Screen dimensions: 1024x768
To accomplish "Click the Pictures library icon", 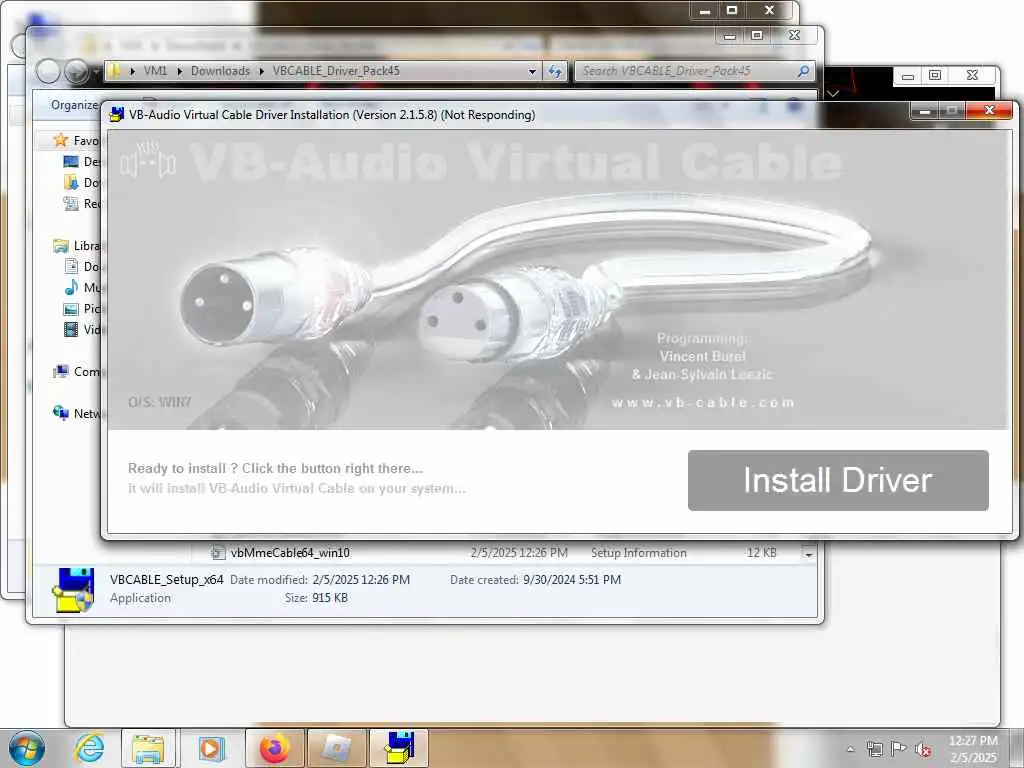I will [71, 308].
